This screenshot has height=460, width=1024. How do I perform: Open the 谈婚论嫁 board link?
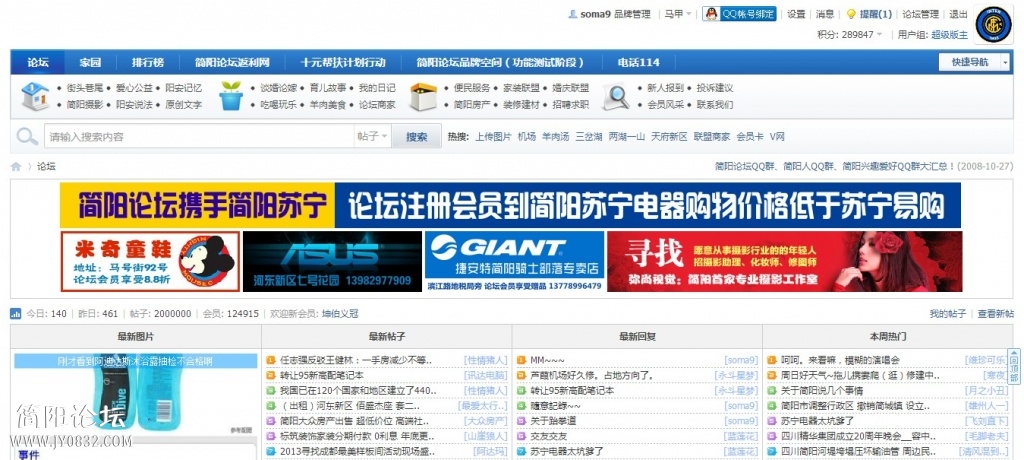(279, 88)
